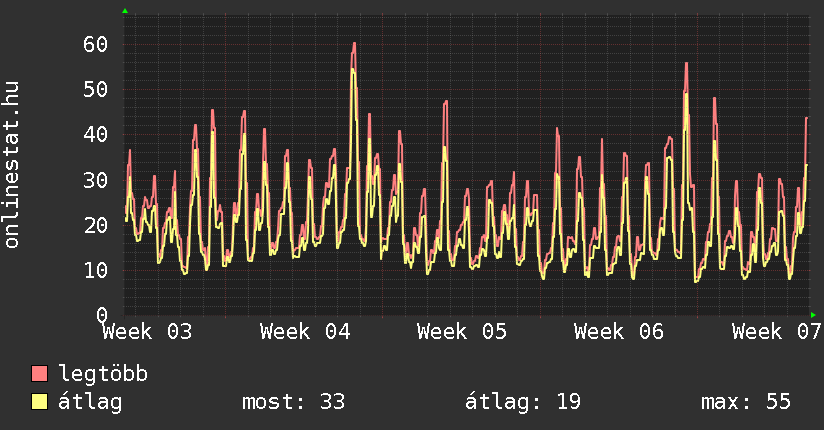824x430 pixels.
Task: Click the Week 04 axis label
Action: click(305, 331)
